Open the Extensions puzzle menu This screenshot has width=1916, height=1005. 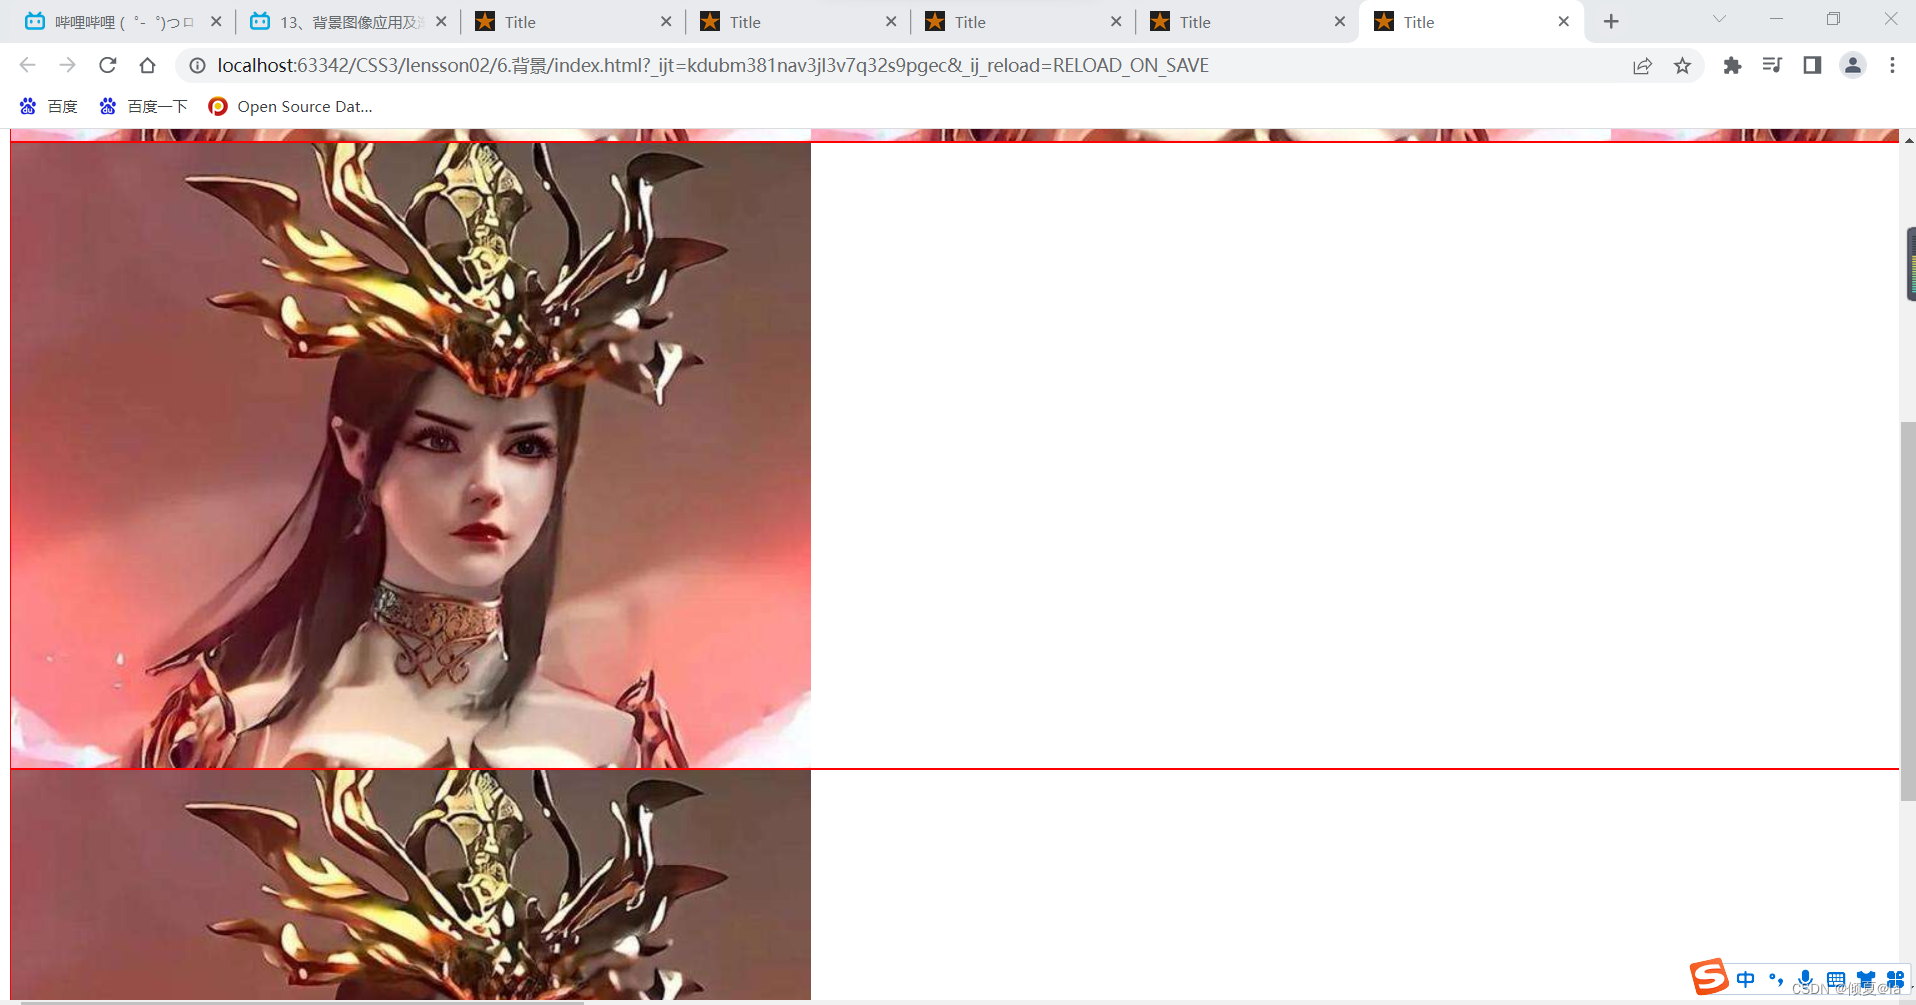tap(1732, 65)
